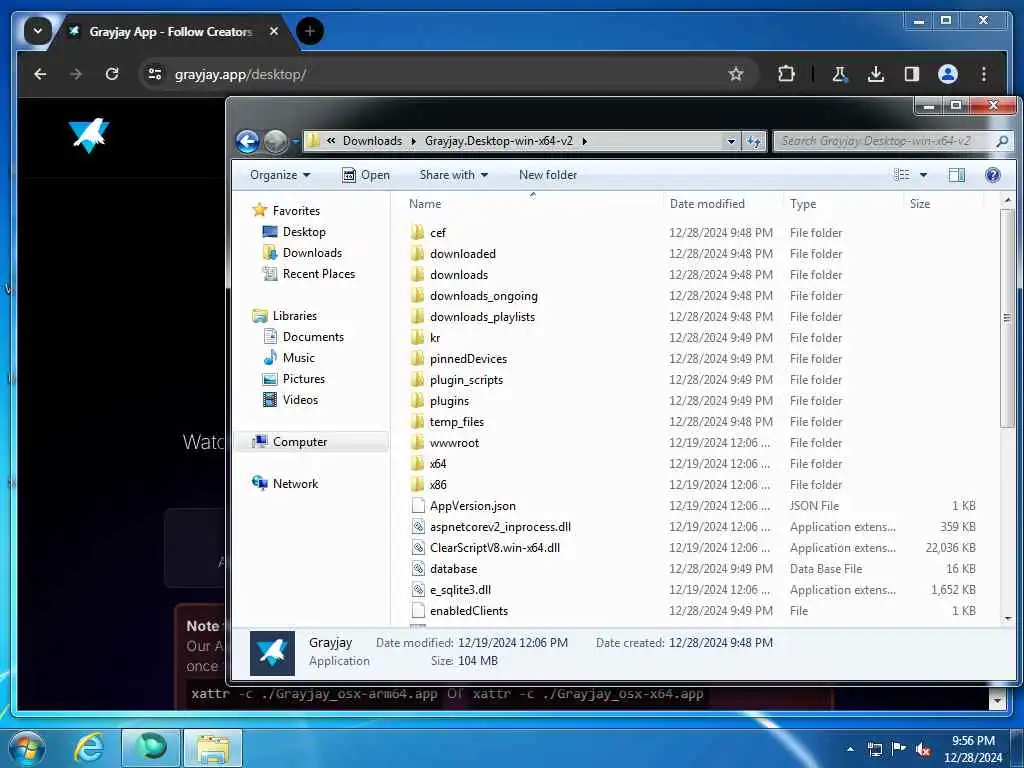Screen dimensions: 1024x768
Task: Open the Chrome profile avatar
Action: click(x=948, y=74)
